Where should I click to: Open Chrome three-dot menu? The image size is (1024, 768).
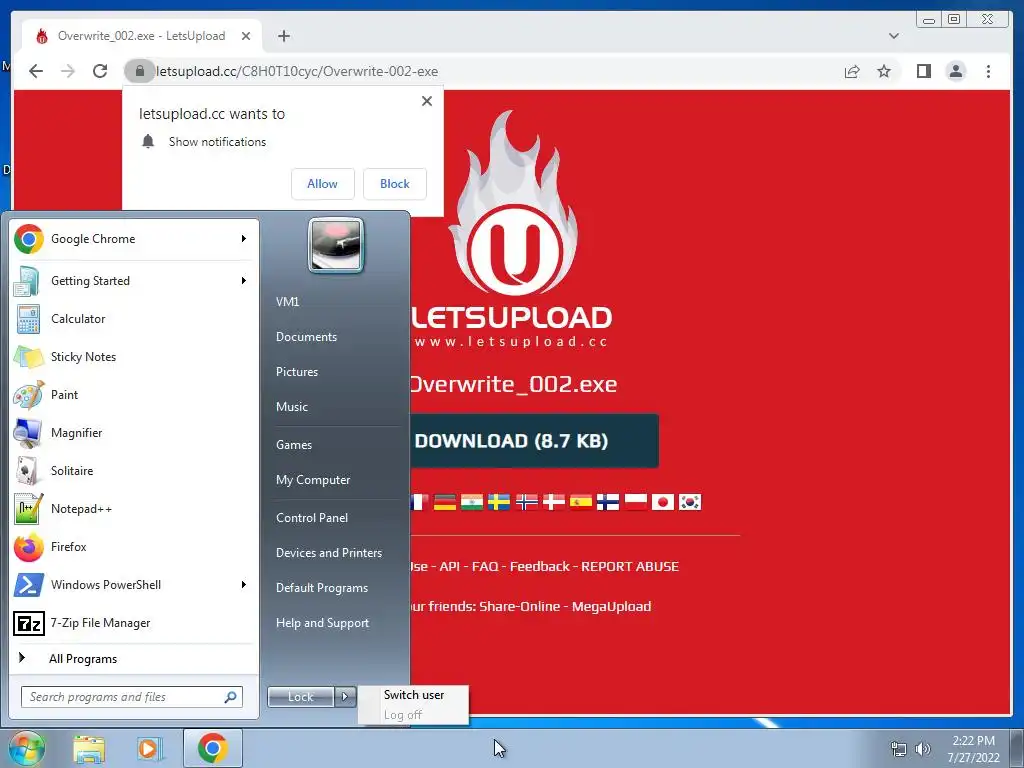988,71
